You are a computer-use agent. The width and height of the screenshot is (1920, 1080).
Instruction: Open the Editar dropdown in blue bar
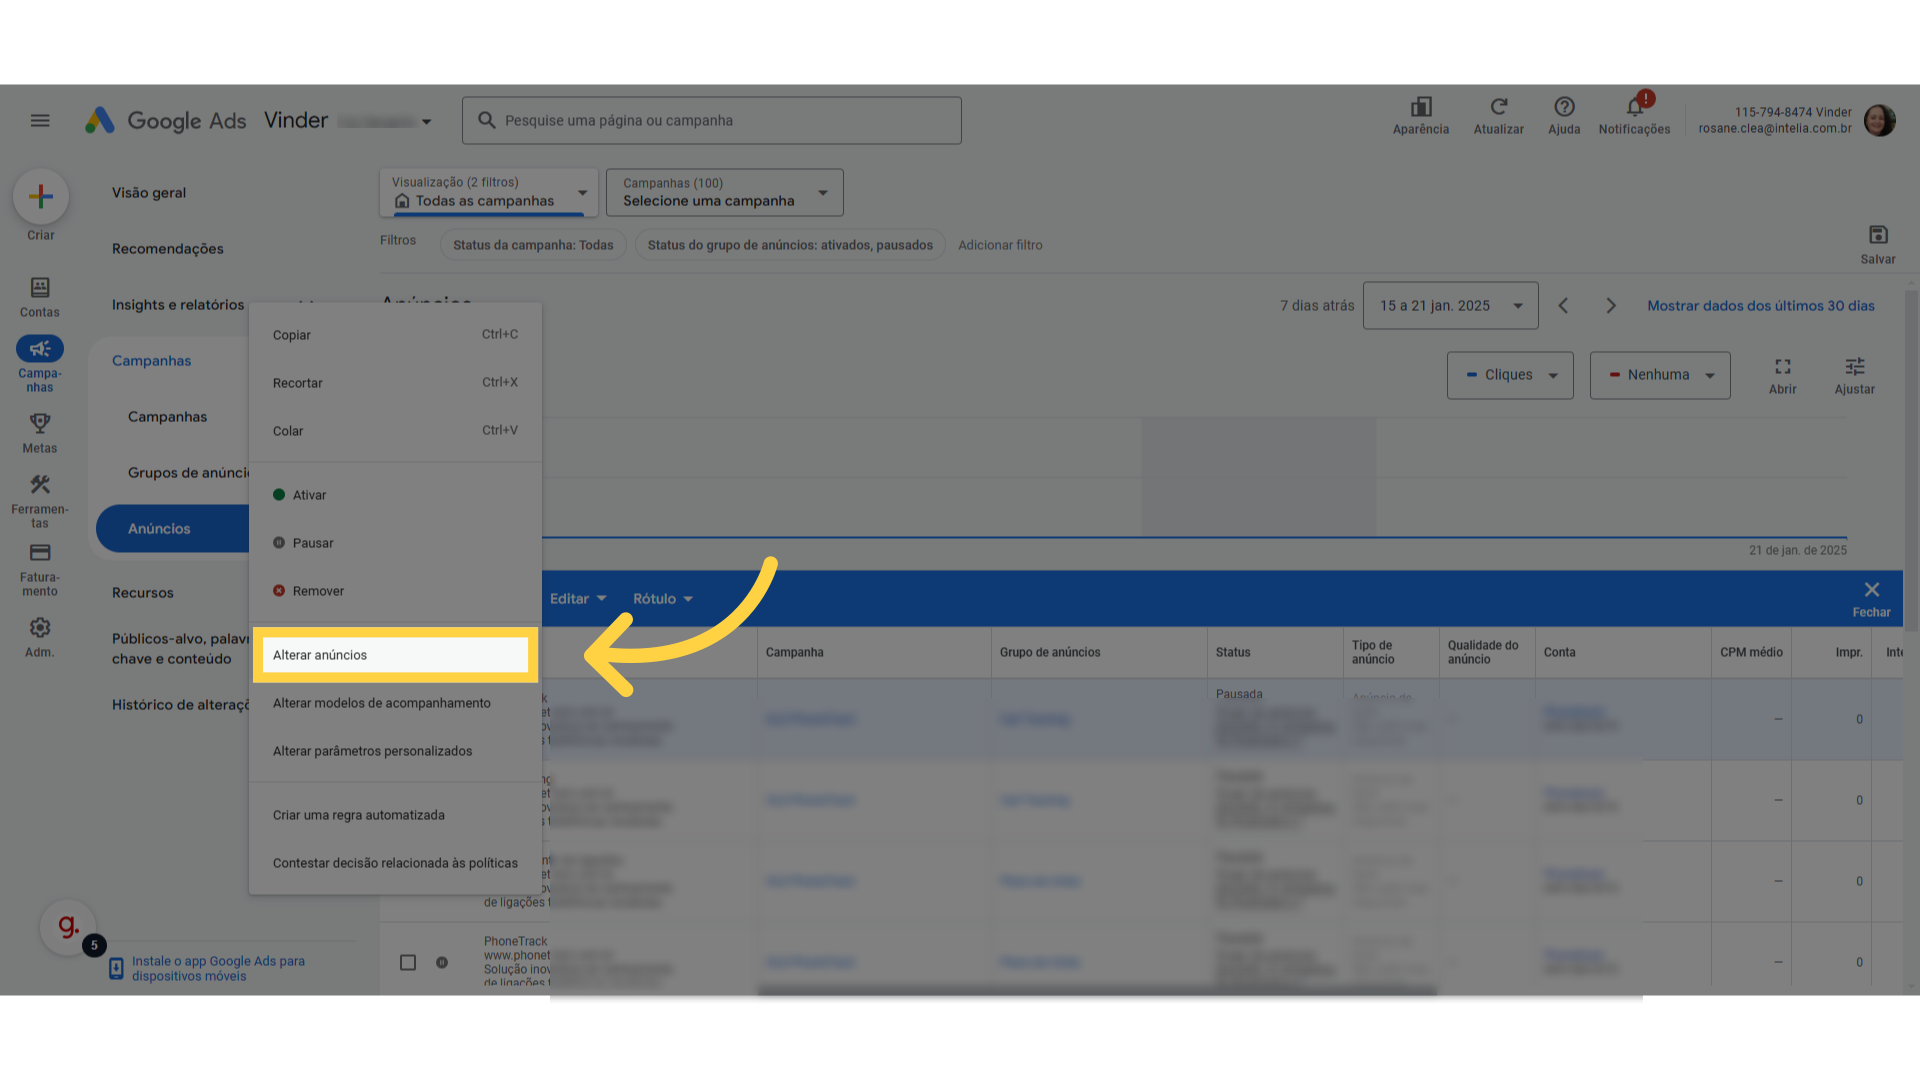578,599
